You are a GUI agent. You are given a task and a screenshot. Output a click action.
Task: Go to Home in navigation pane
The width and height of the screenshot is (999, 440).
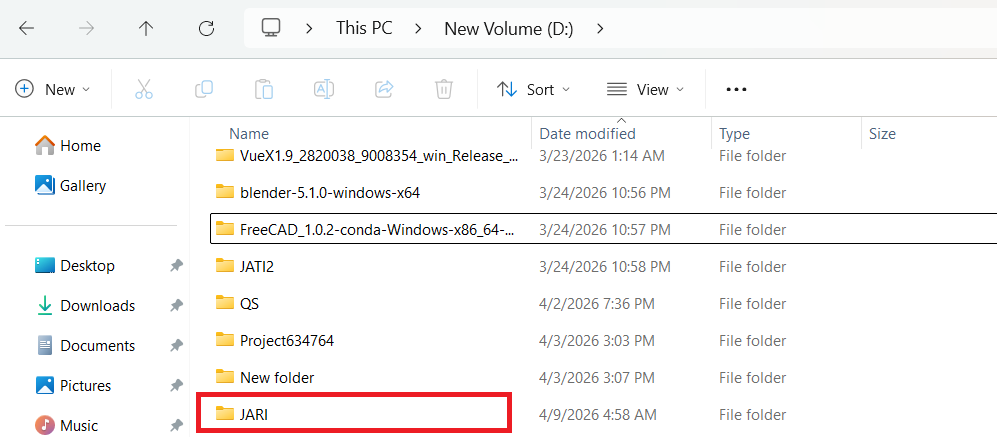click(80, 146)
